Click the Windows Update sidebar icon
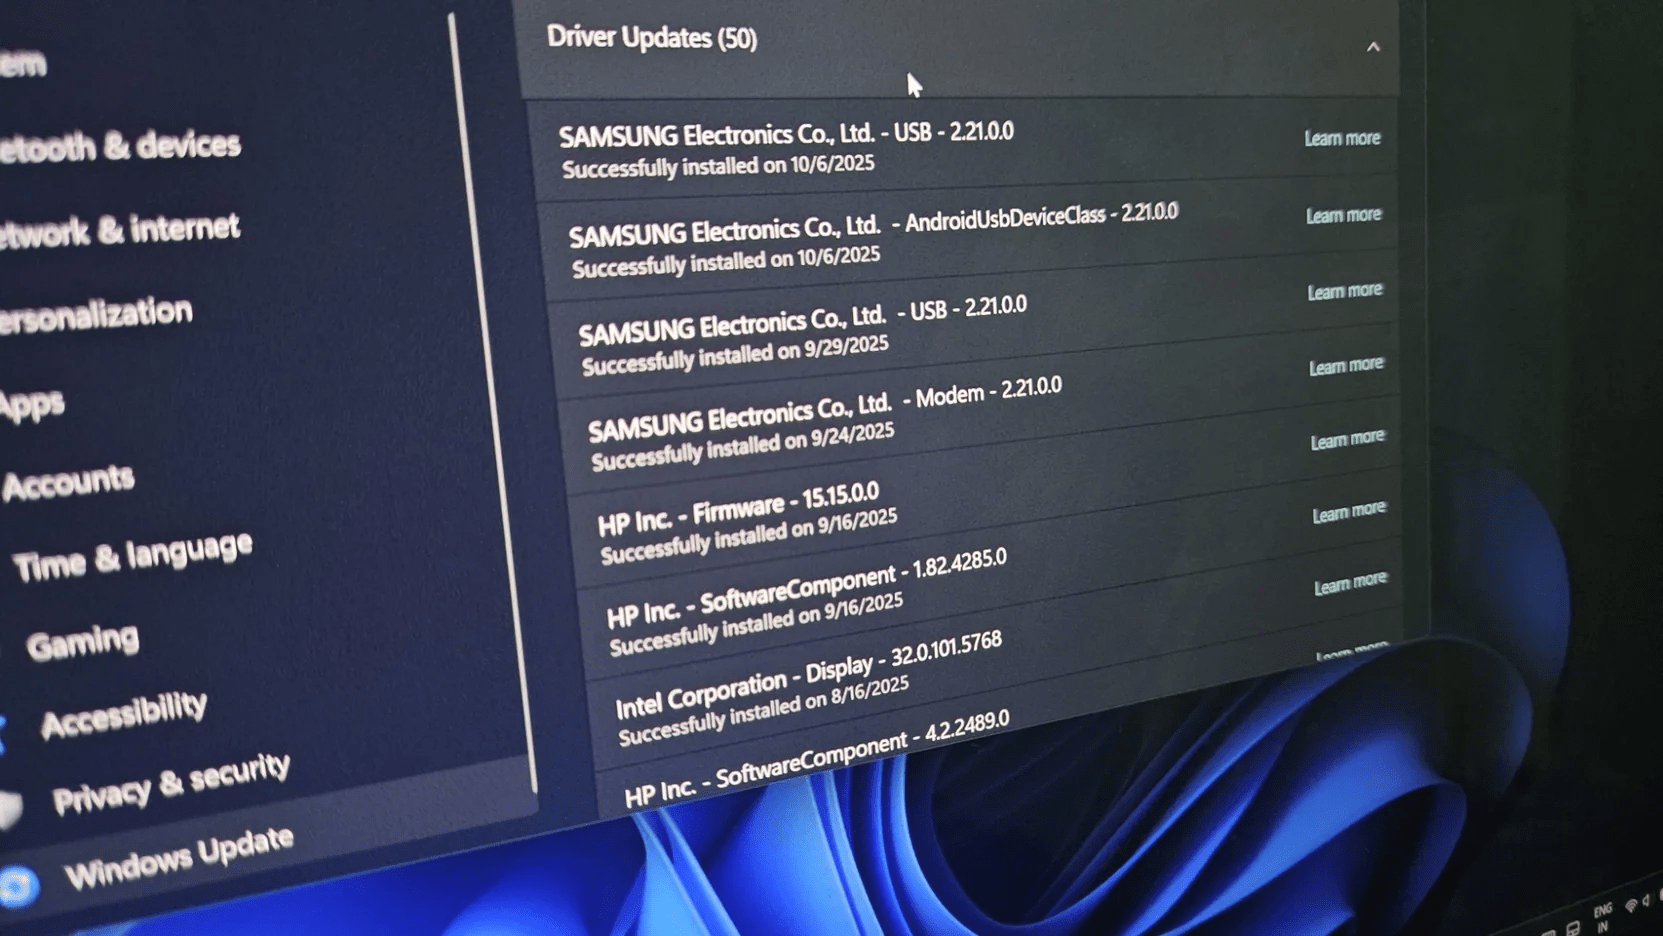The width and height of the screenshot is (1663, 936). 17,885
